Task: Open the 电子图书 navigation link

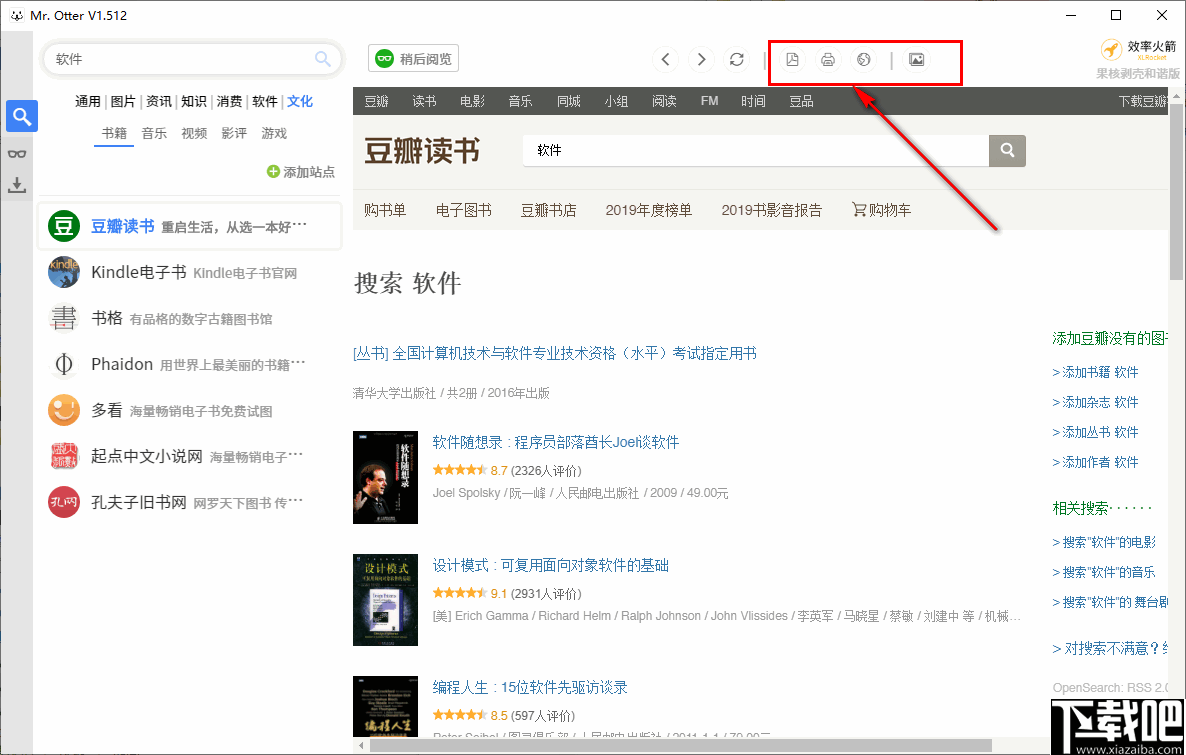Action: pos(464,210)
